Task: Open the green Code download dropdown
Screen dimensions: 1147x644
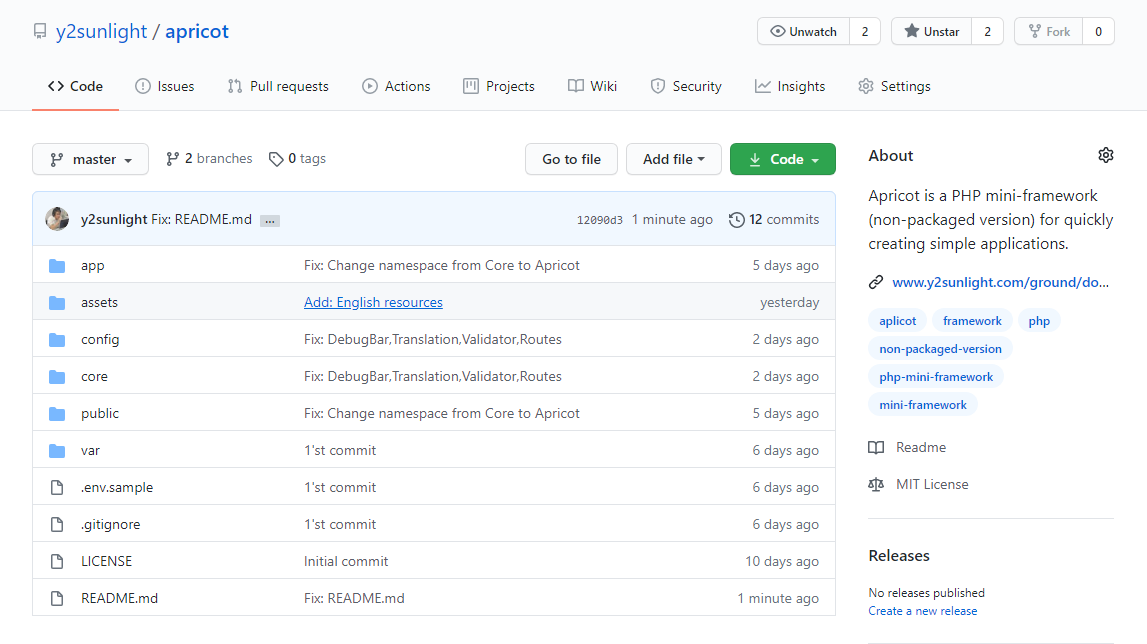Action: pos(782,159)
